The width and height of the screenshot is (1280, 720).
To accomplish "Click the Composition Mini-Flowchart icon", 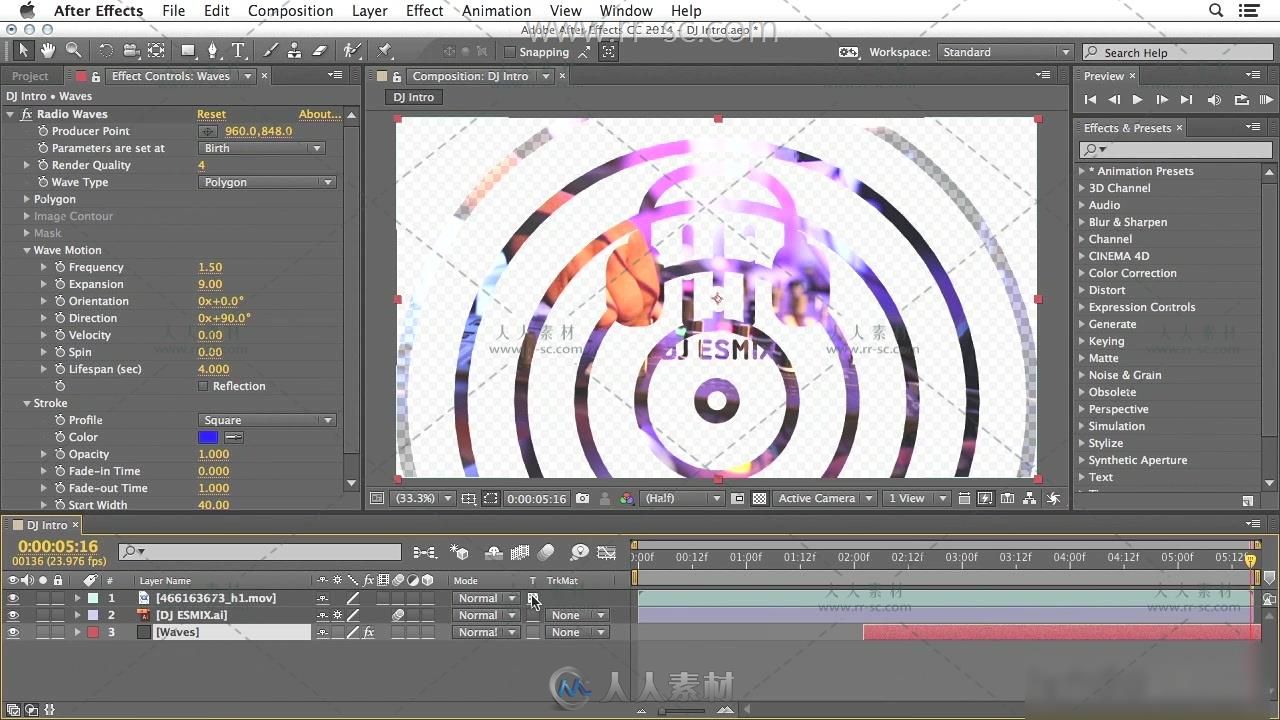I will click(425, 552).
